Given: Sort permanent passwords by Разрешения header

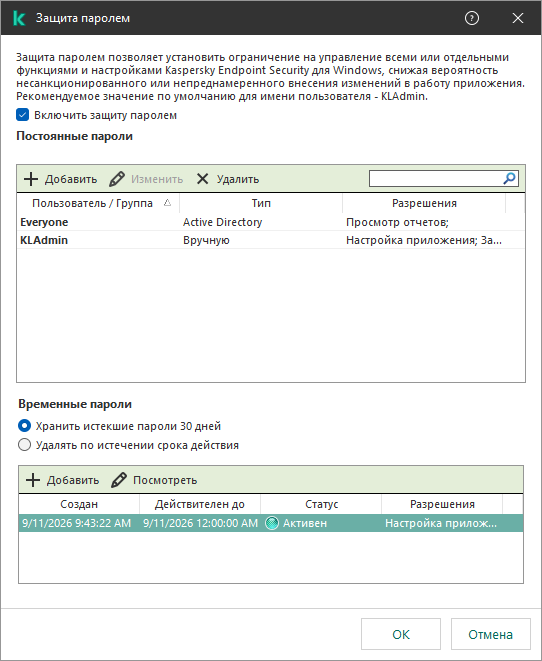Looking at the screenshot, I should point(424,203).
